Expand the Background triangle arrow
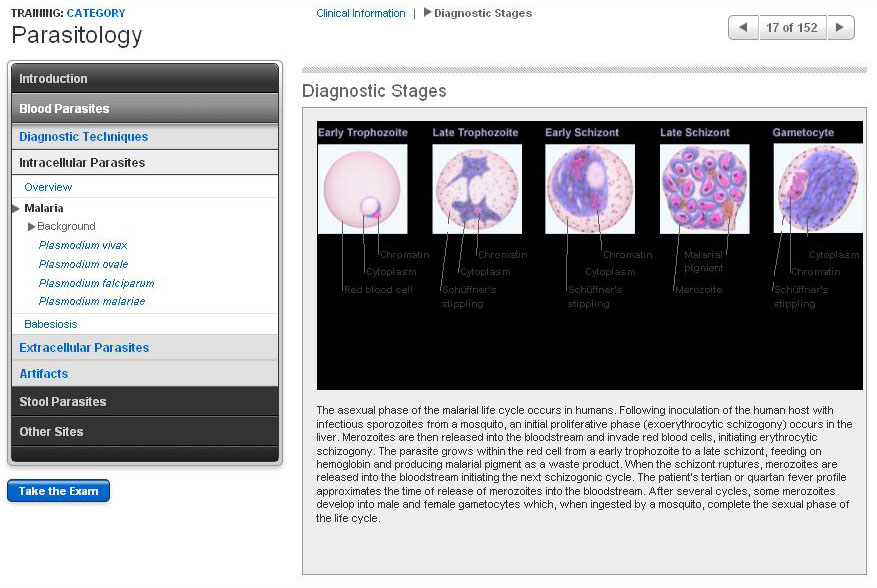The height and width of the screenshot is (588, 877). (32, 227)
